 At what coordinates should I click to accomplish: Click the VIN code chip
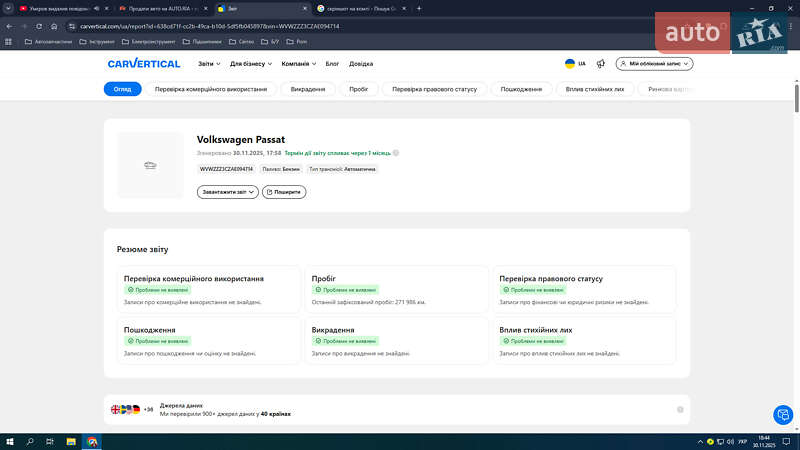coord(226,169)
